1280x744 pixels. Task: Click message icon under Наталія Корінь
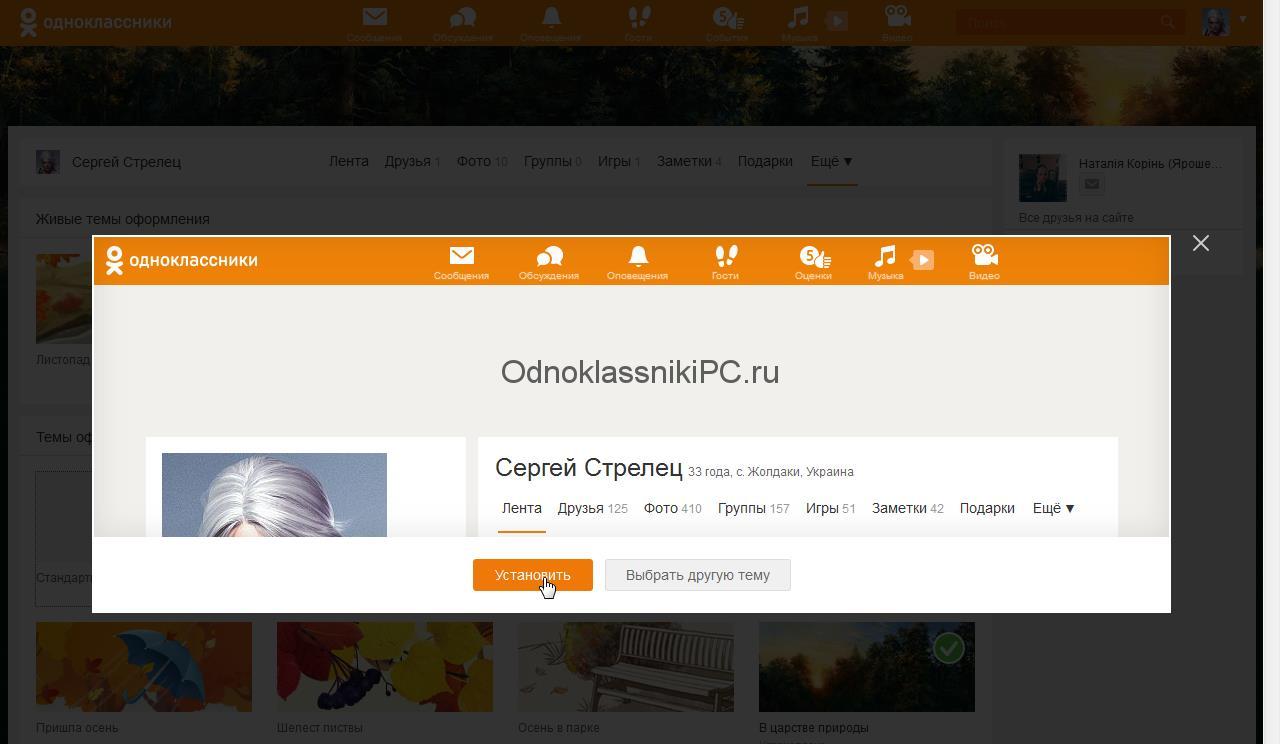(x=1092, y=184)
